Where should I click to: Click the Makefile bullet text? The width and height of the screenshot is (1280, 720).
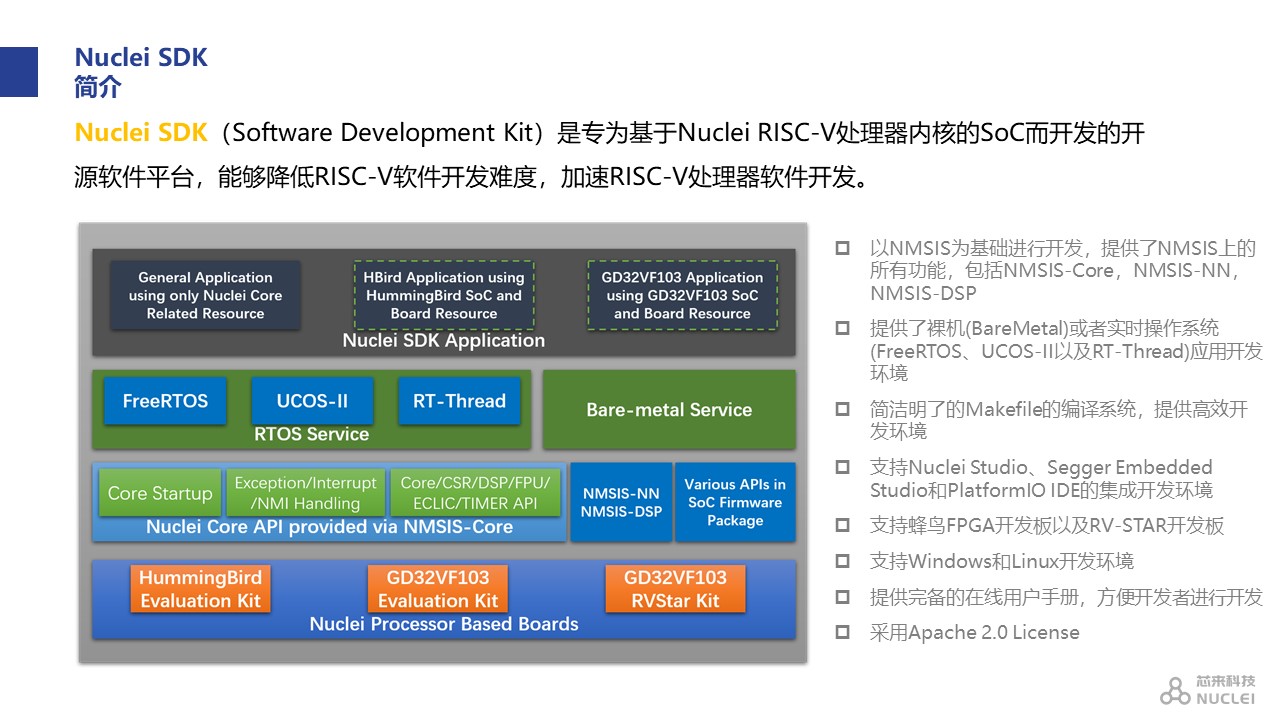[1059, 420]
